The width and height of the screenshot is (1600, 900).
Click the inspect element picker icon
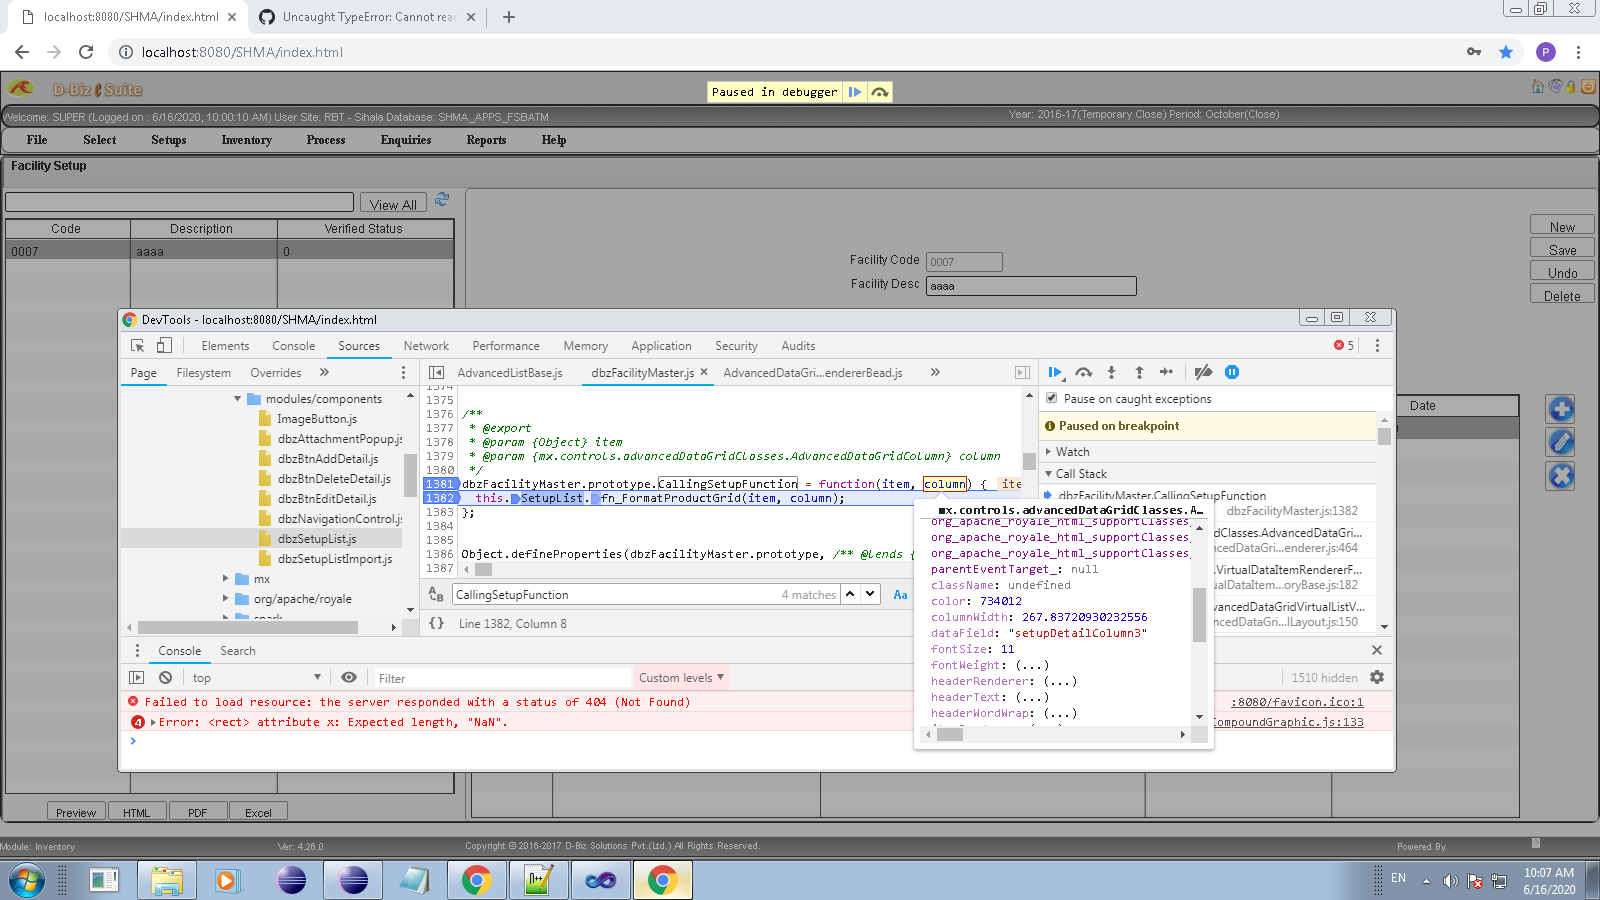click(x=138, y=345)
